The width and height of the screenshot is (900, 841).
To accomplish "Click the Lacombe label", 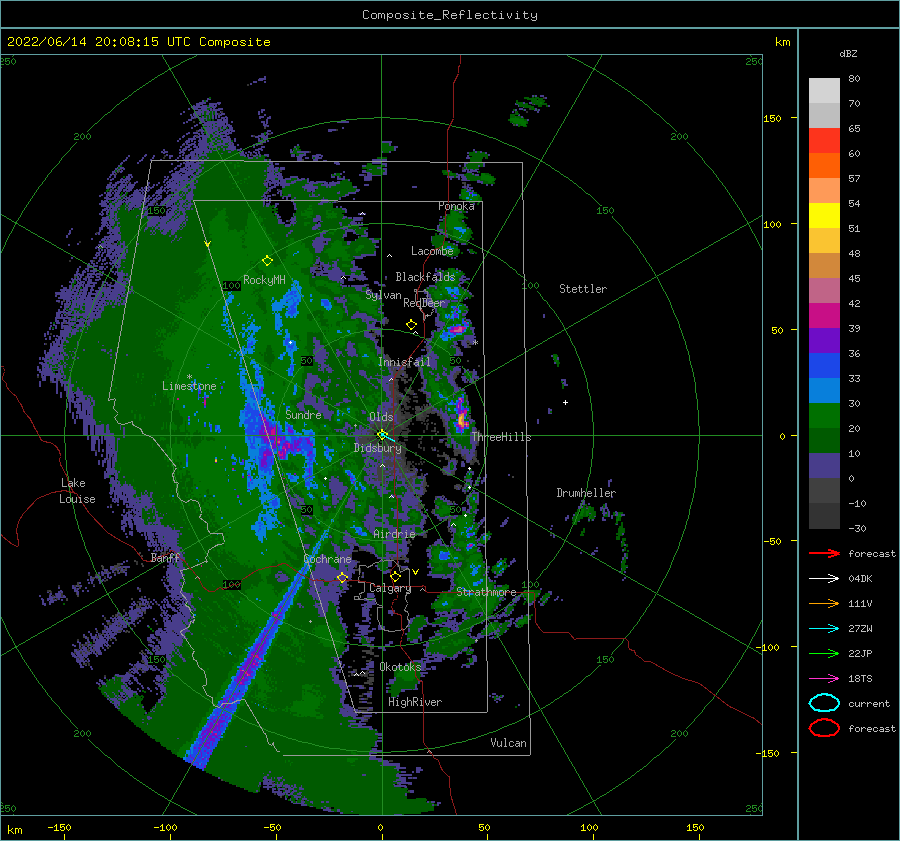I will tap(432, 251).
